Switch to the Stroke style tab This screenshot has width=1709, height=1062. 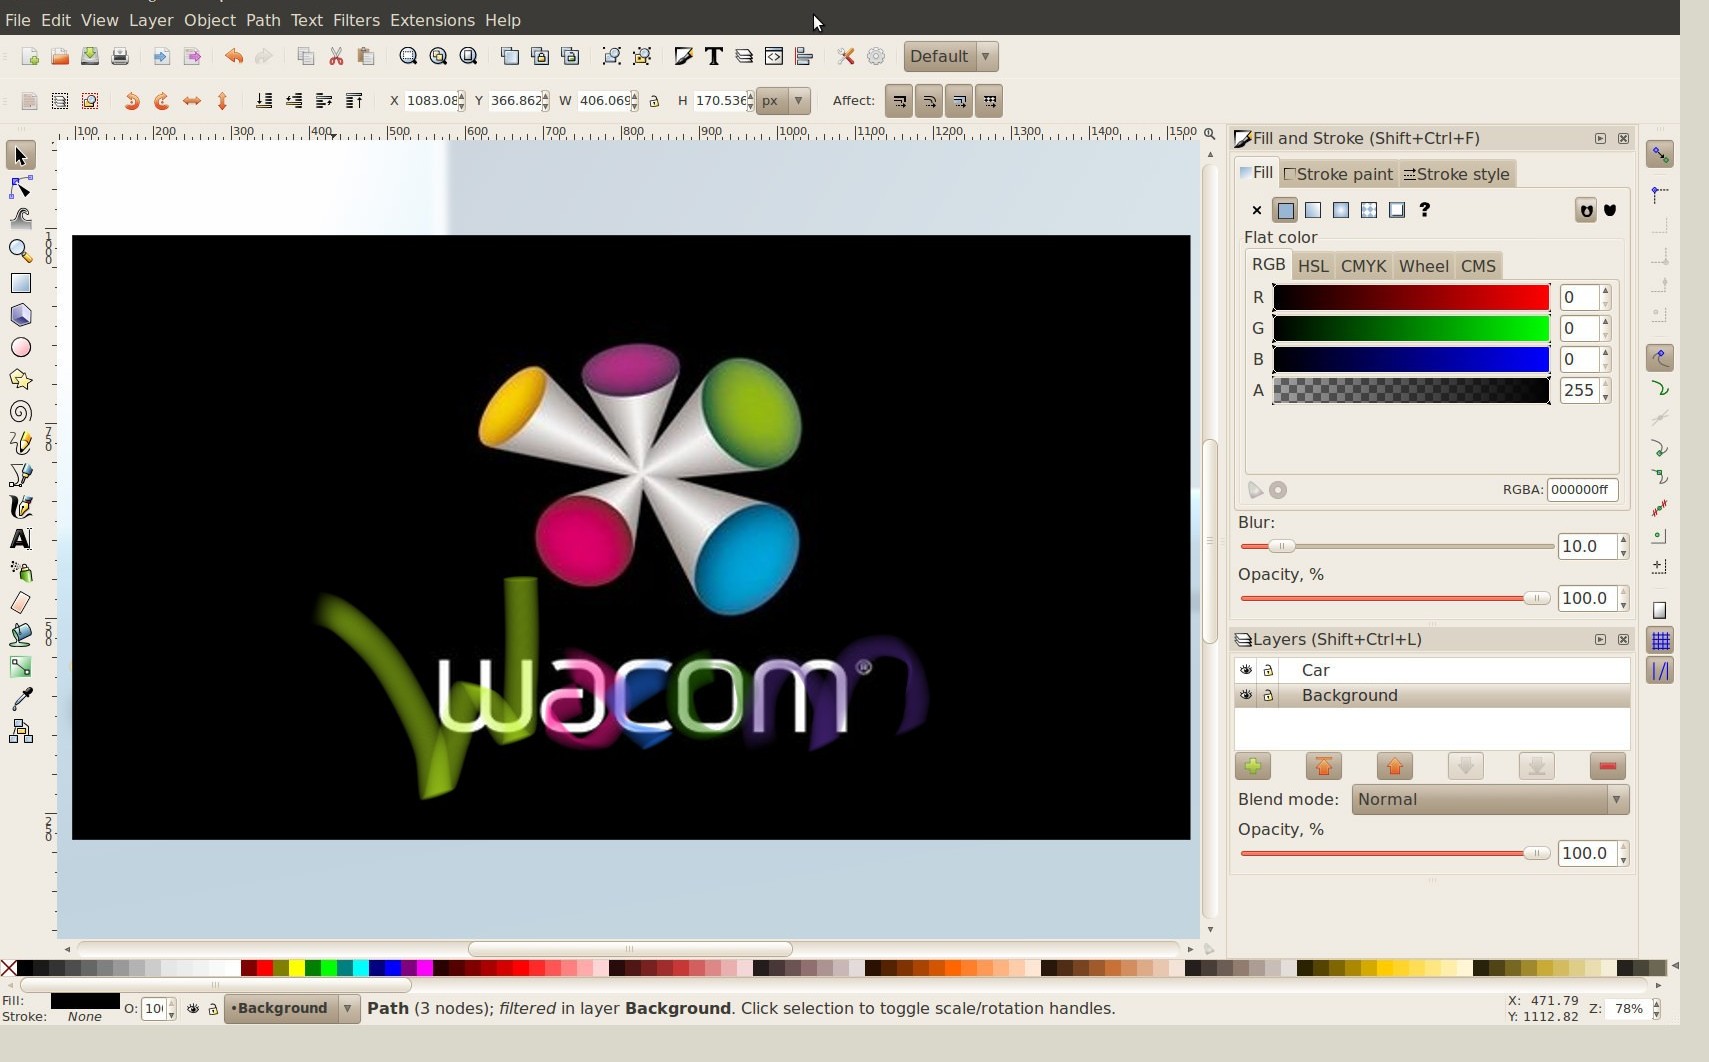point(1457,174)
